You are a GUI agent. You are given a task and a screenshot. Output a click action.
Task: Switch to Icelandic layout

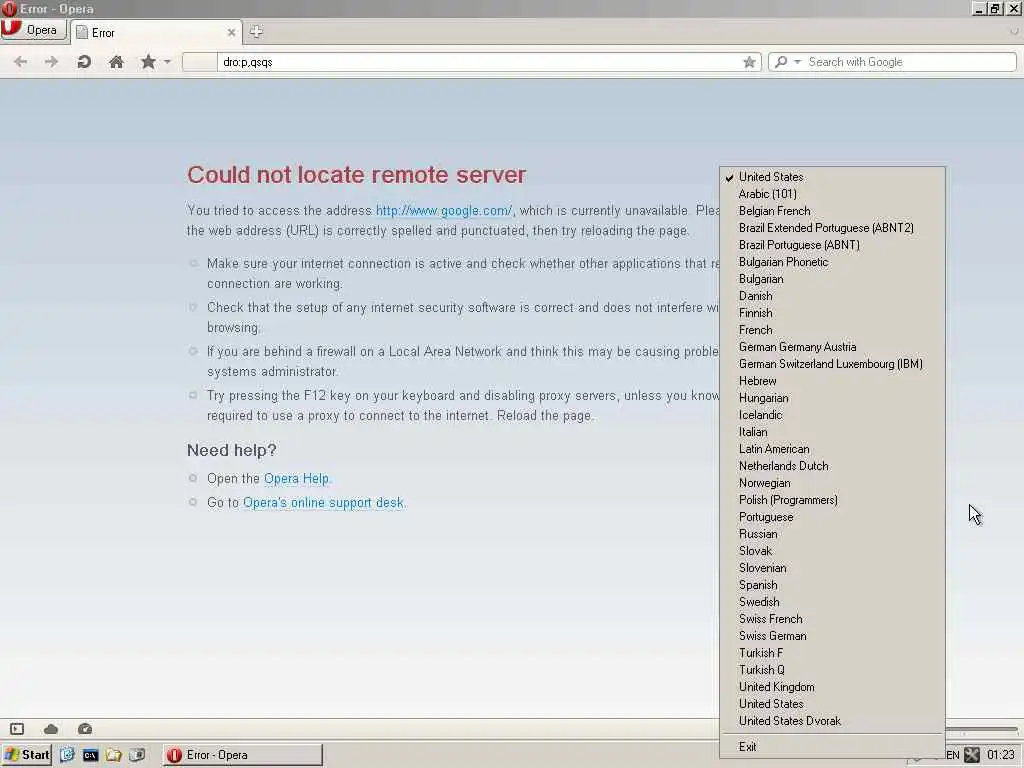tap(833, 415)
